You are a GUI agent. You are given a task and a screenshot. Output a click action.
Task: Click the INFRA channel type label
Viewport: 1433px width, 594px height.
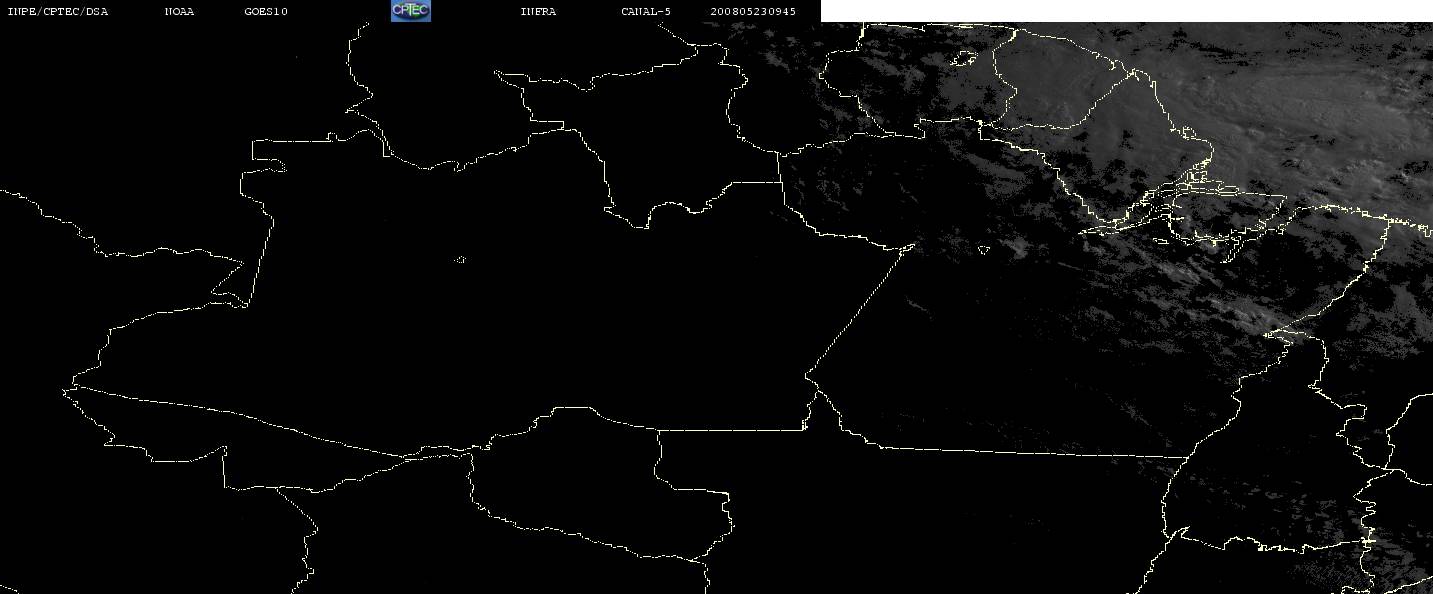pos(538,12)
